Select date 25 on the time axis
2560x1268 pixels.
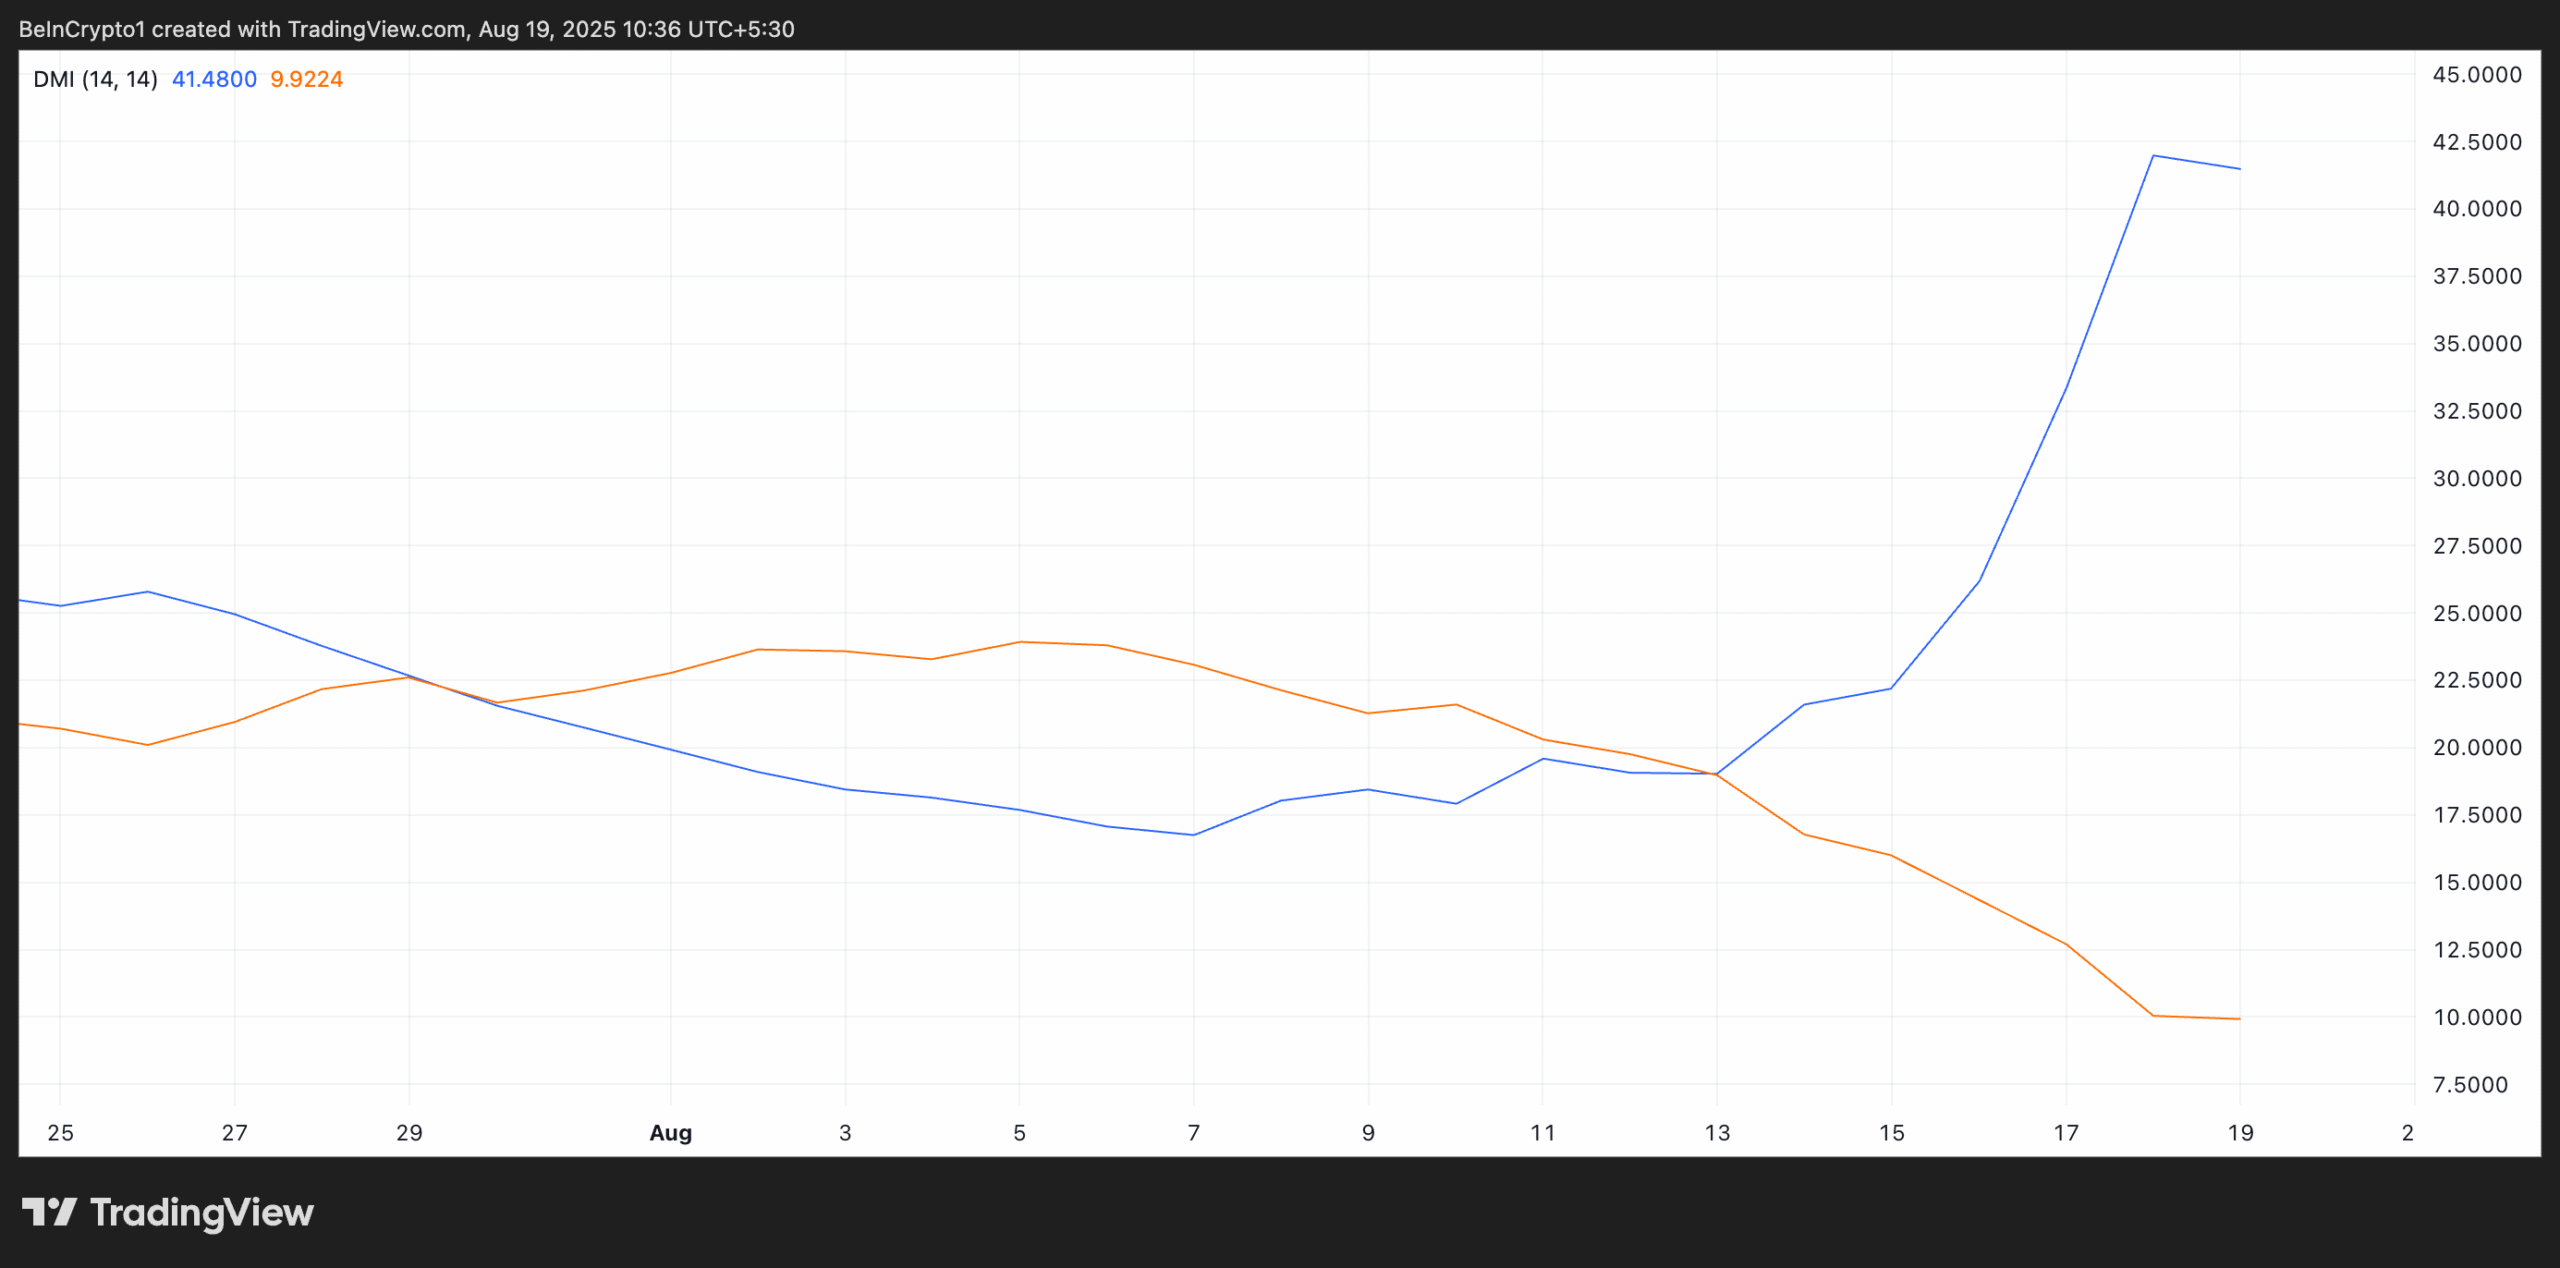pos(60,1133)
